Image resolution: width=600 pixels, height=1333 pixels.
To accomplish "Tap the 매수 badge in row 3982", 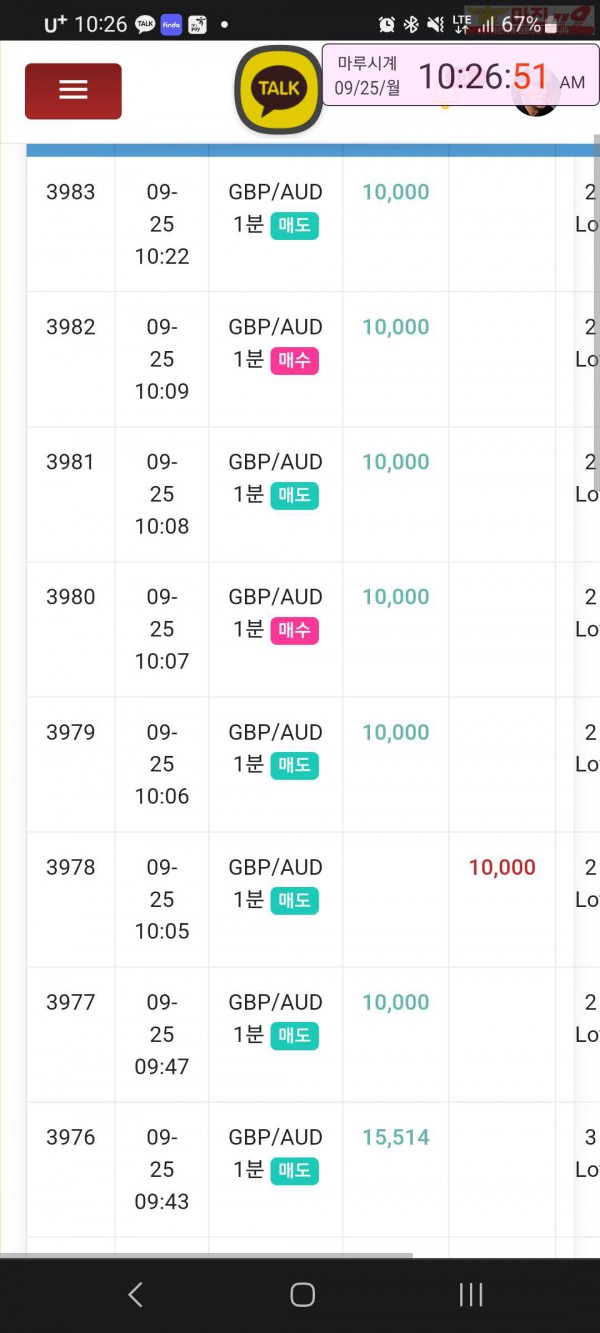I will click(x=294, y=361).
